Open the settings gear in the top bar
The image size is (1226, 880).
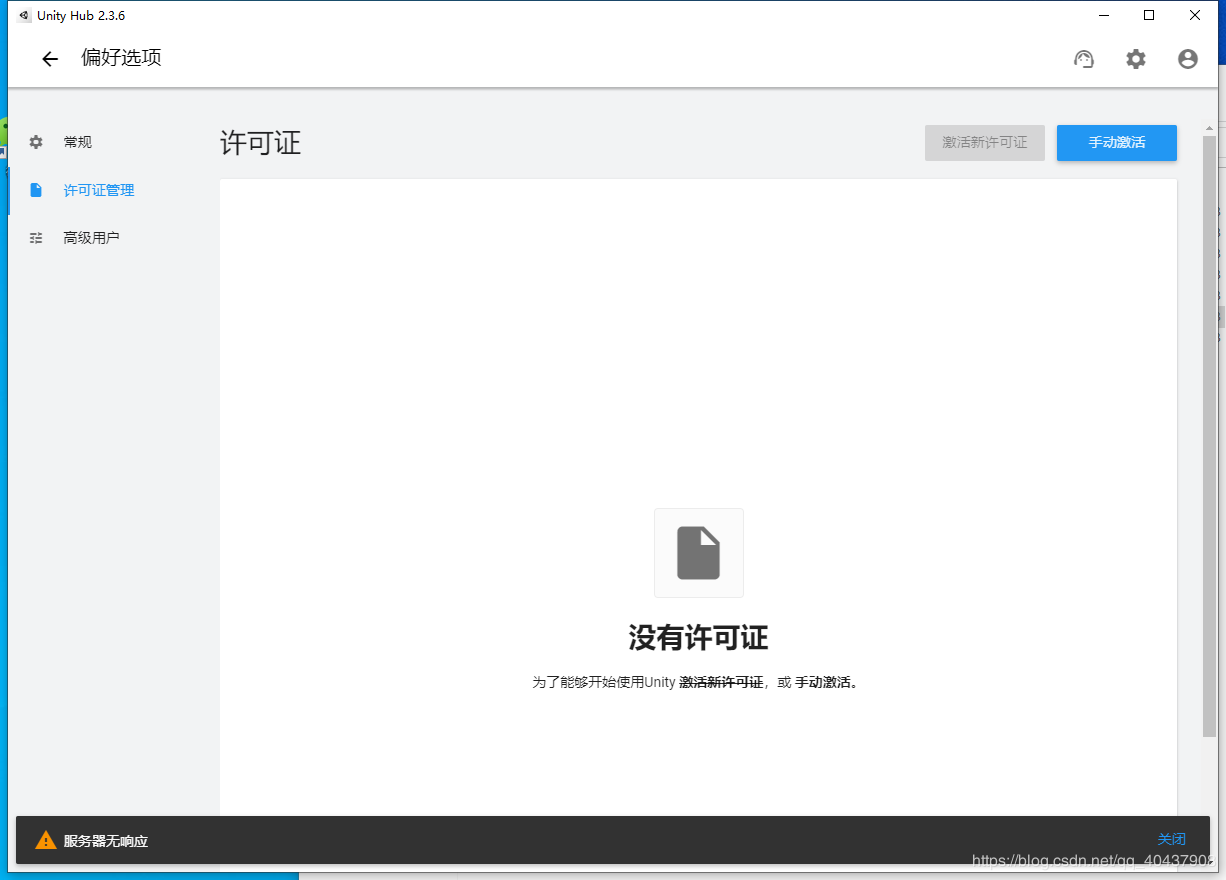[x=1136, y=59]
